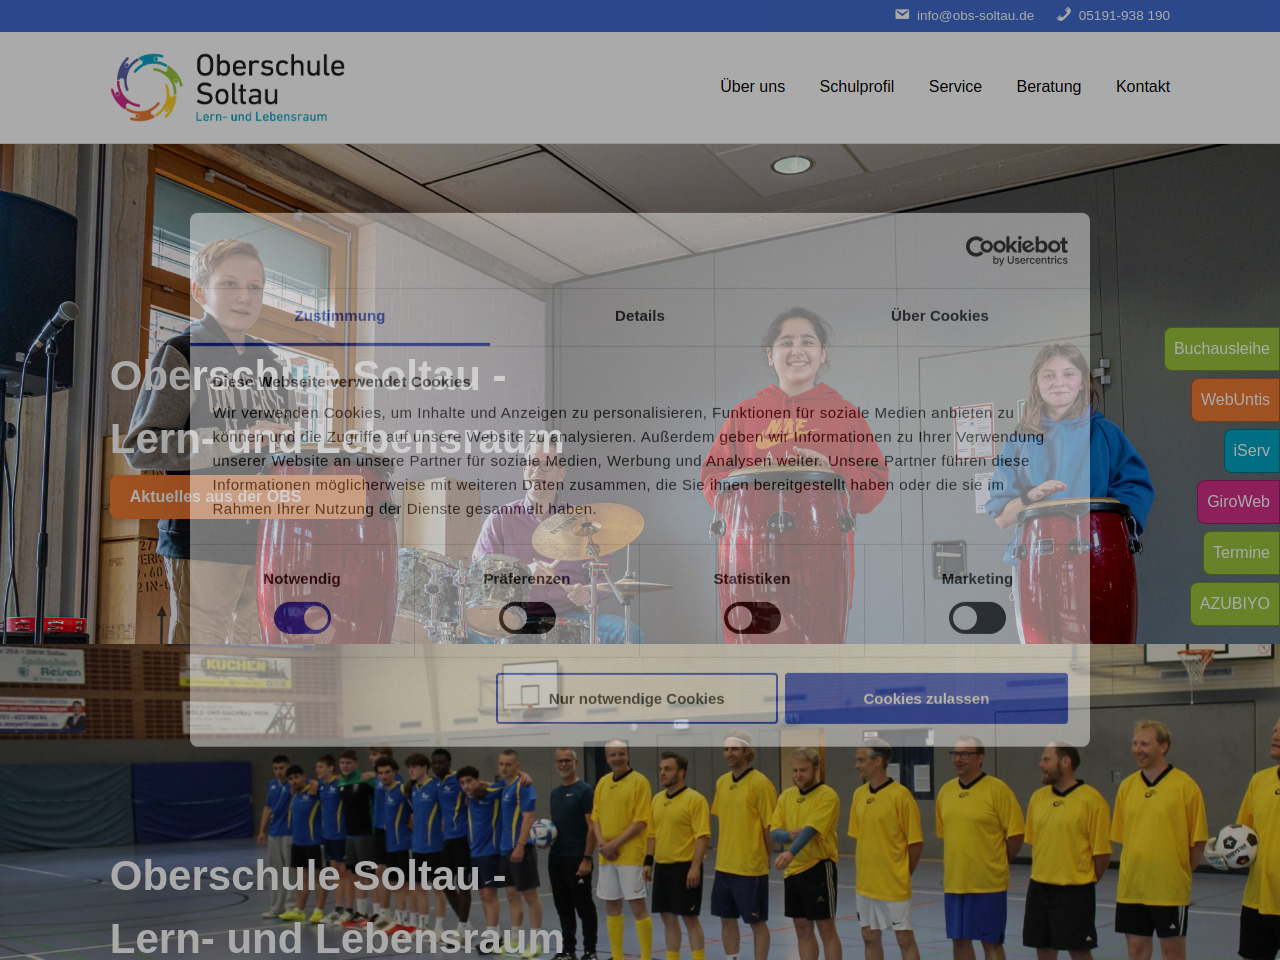This screenshot has width=1280, height=960.
Task: Open the Schulprofil navigation menu
Action: coord(856,87)
